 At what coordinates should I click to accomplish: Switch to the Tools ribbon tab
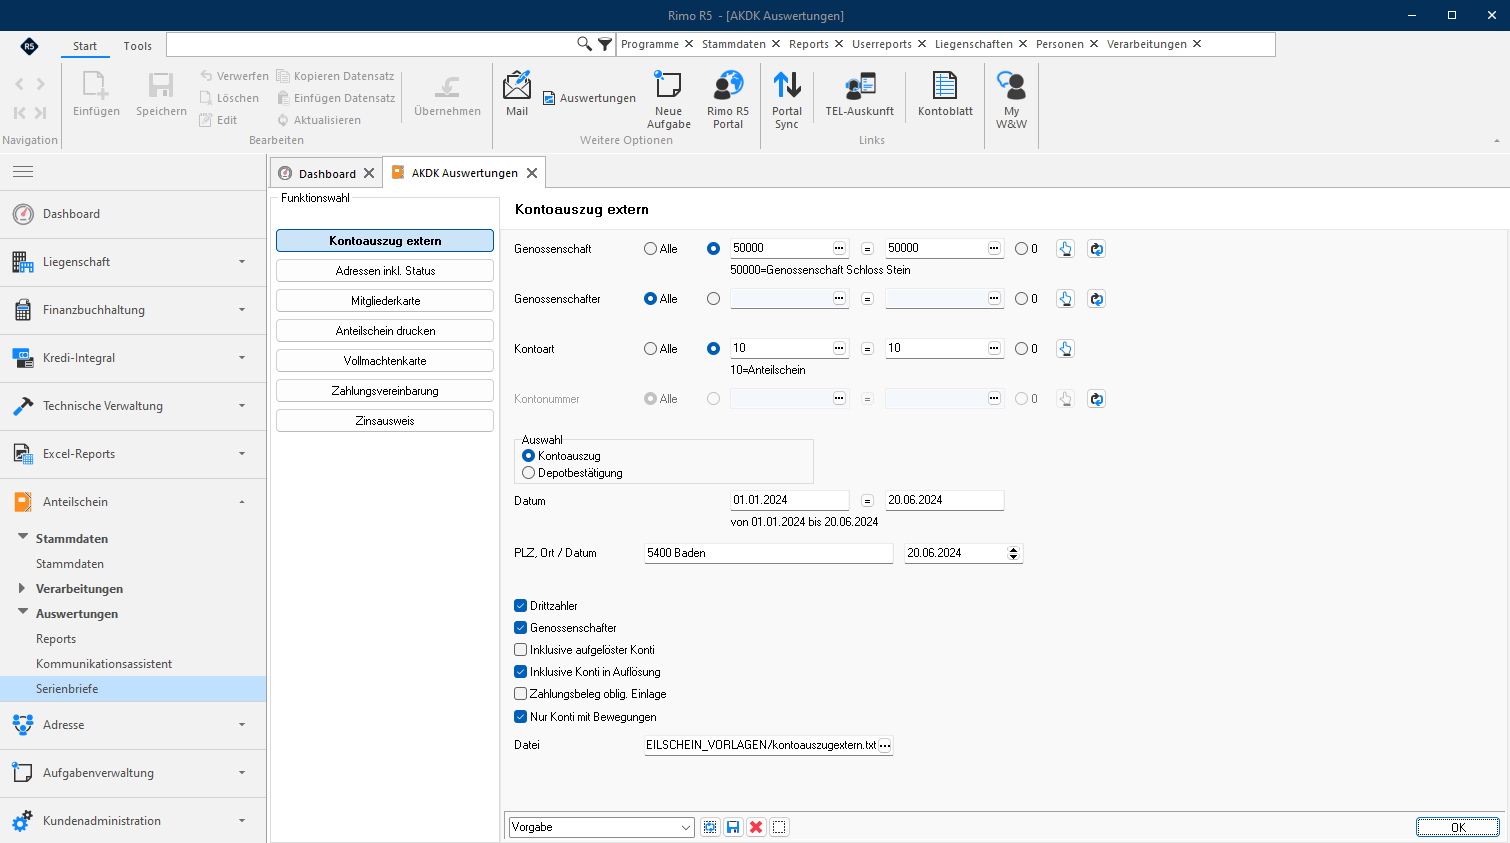tap(138, 46)
